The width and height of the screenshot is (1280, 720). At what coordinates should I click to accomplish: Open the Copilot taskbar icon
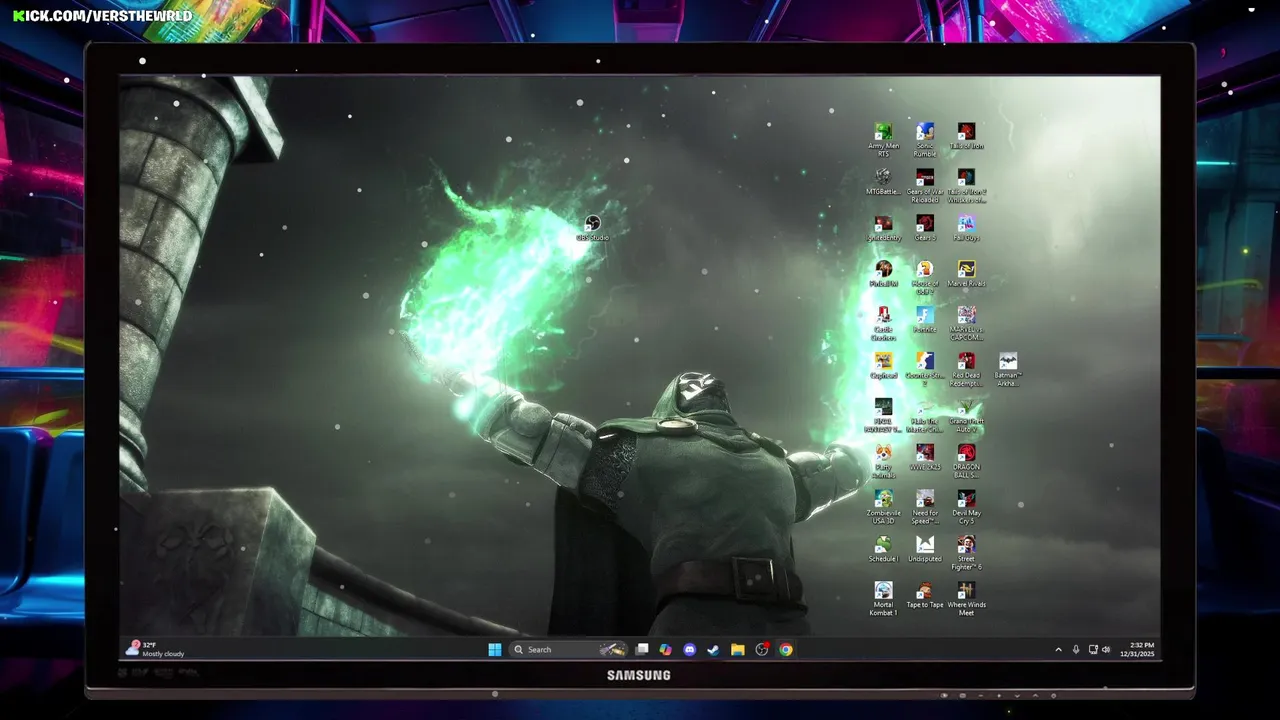tap(666, 650)
